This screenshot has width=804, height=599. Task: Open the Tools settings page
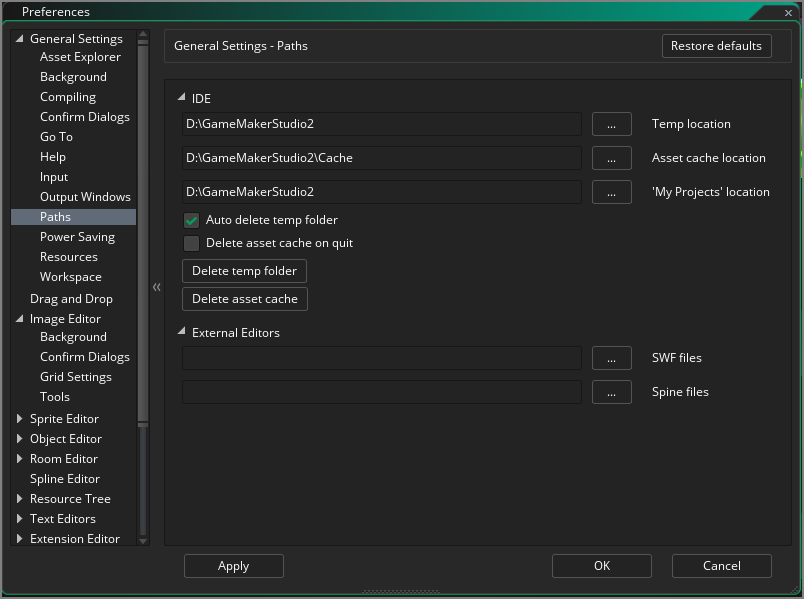point(55,397)
